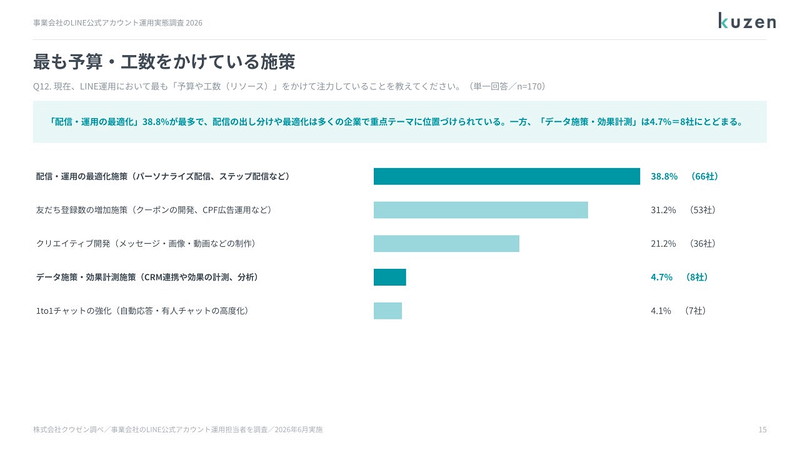Viewport: 800px width, 450px height.
Task: Click the label 1to1チャットの強化
Action: [142, 311]
